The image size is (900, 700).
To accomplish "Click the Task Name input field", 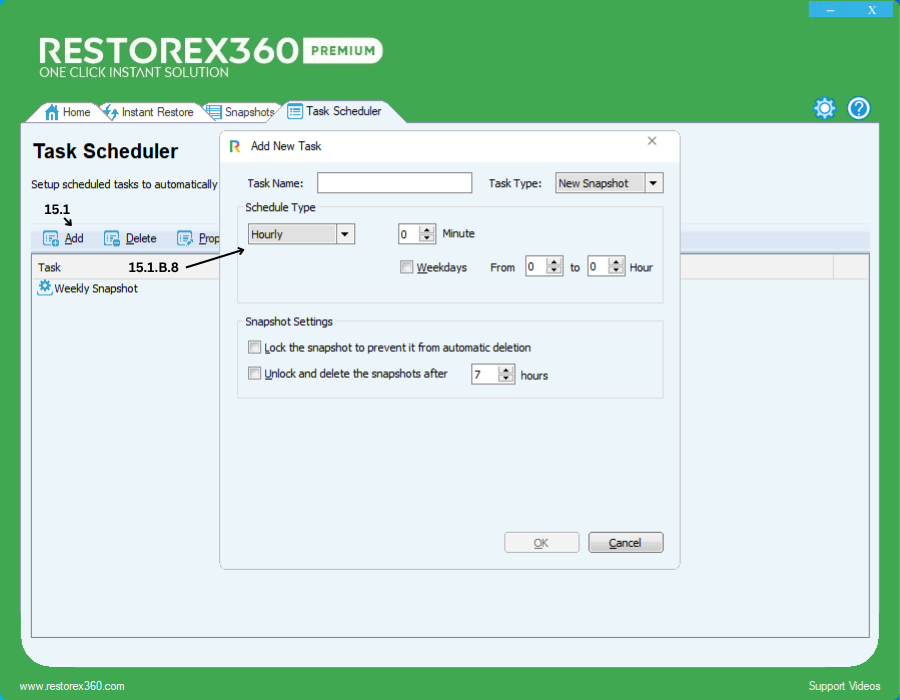I will pos(394,183).
